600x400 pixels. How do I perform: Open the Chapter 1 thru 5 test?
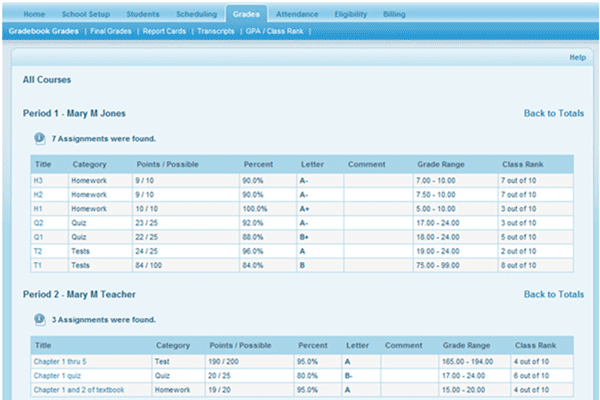(59, 361)
